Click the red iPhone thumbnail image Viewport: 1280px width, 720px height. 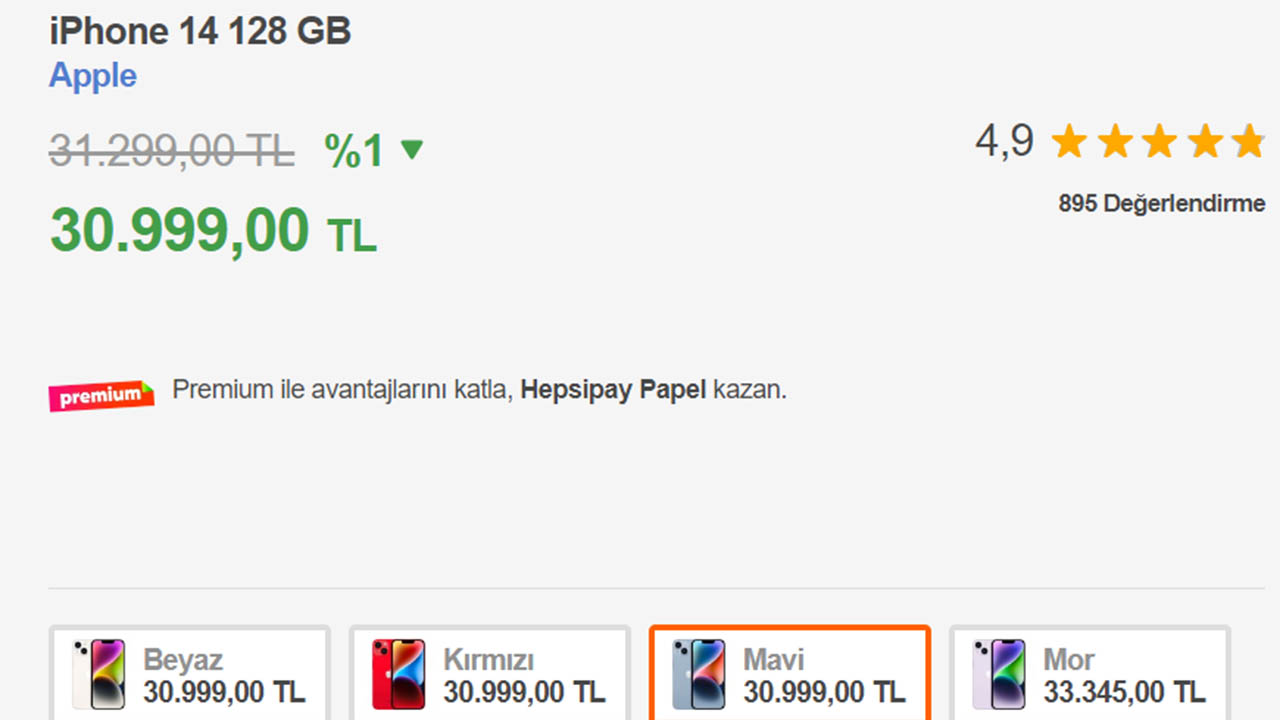[398, 674]
